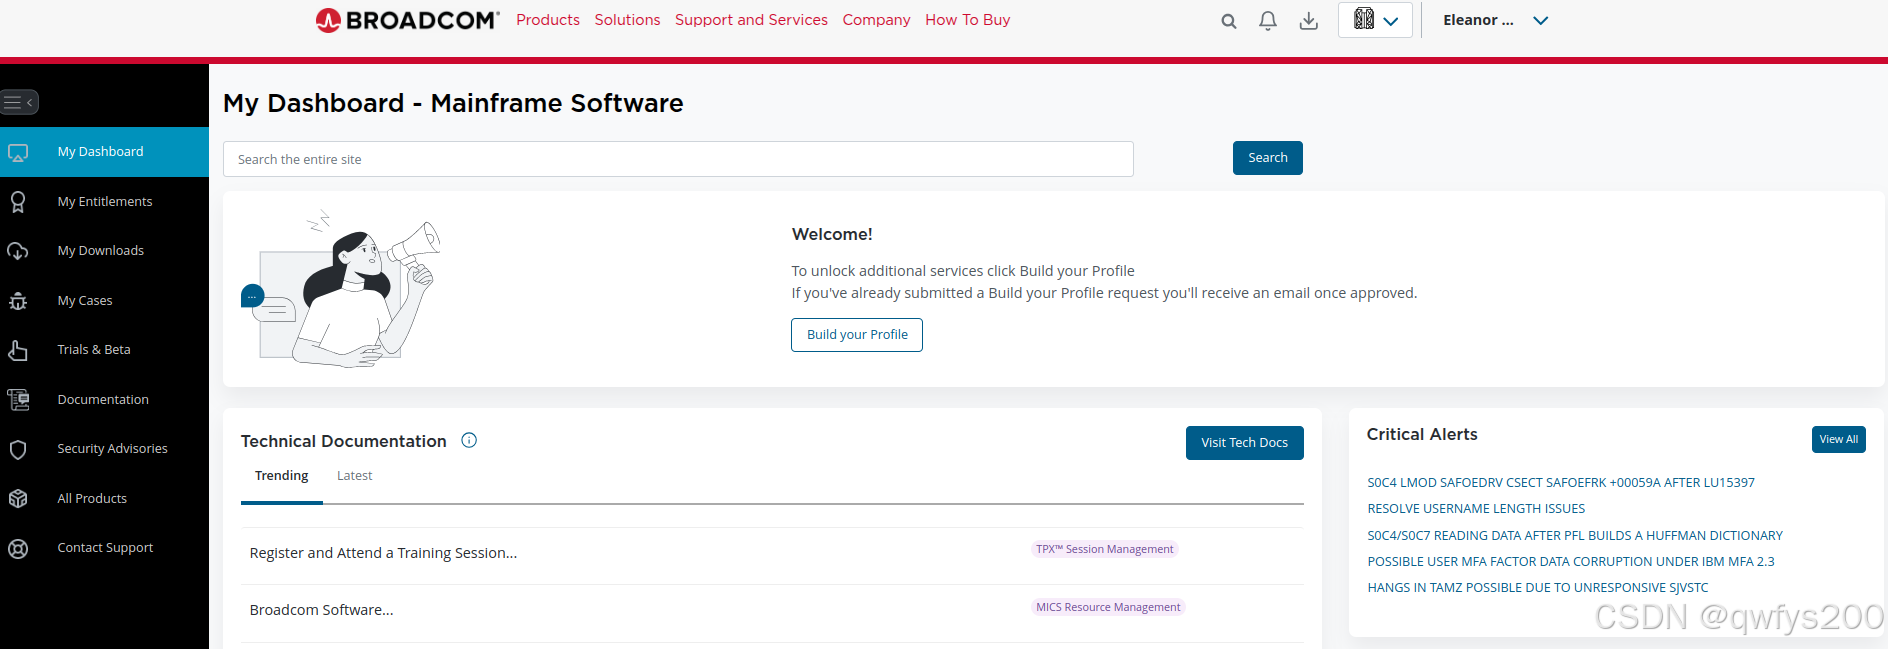Screen dimensions: 1888x649
Task: Click View All critical alerts button
Action: pyautogui.click(x=1838, y=440)
